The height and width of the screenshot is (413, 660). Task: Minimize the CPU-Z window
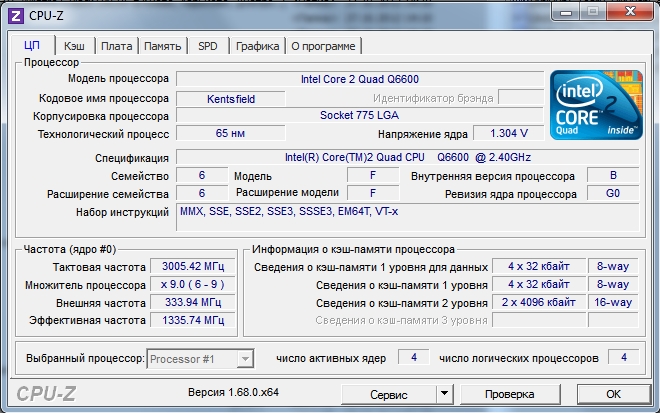click(x=566, y=11)
